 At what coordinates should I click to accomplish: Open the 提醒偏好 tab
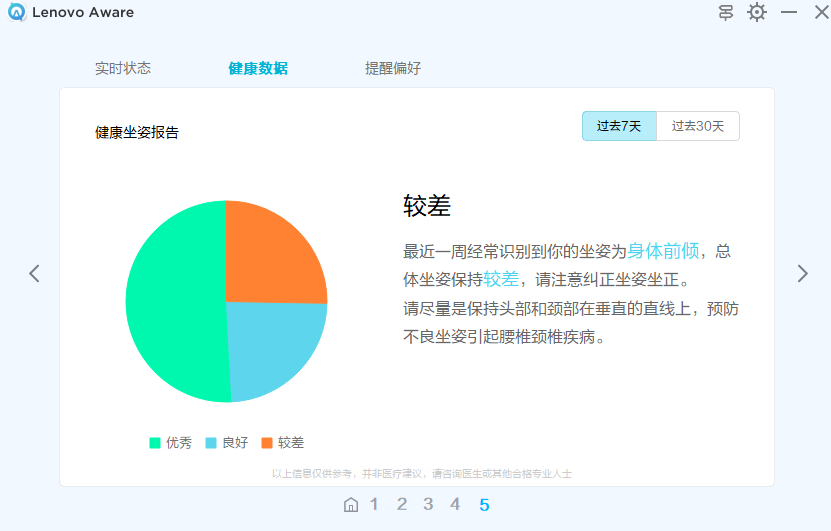(x=393, y=68)
